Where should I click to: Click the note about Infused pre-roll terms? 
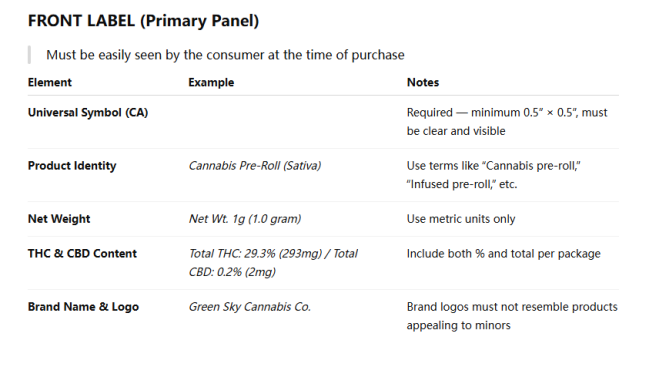tap(493, 175)
